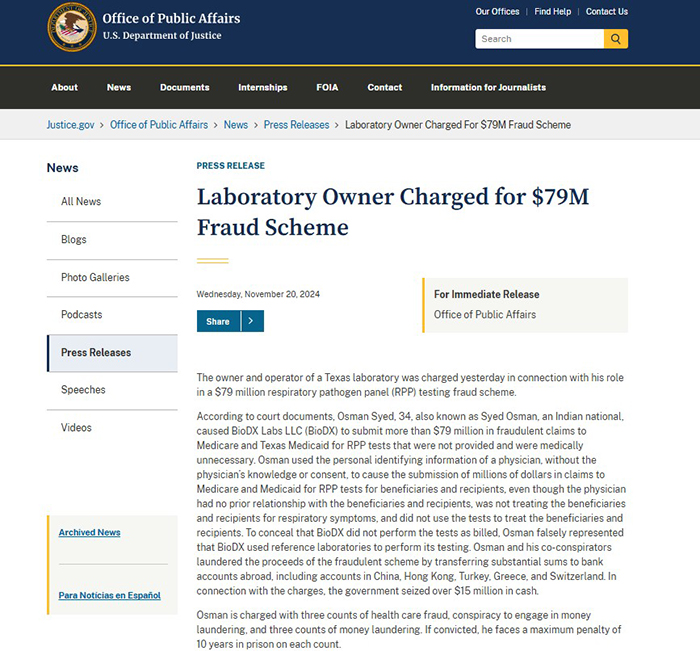Image resolution: width=700 pixels, height=651 pixels.
Task: Open the News navigation menu
Action: tap(119, 88)
